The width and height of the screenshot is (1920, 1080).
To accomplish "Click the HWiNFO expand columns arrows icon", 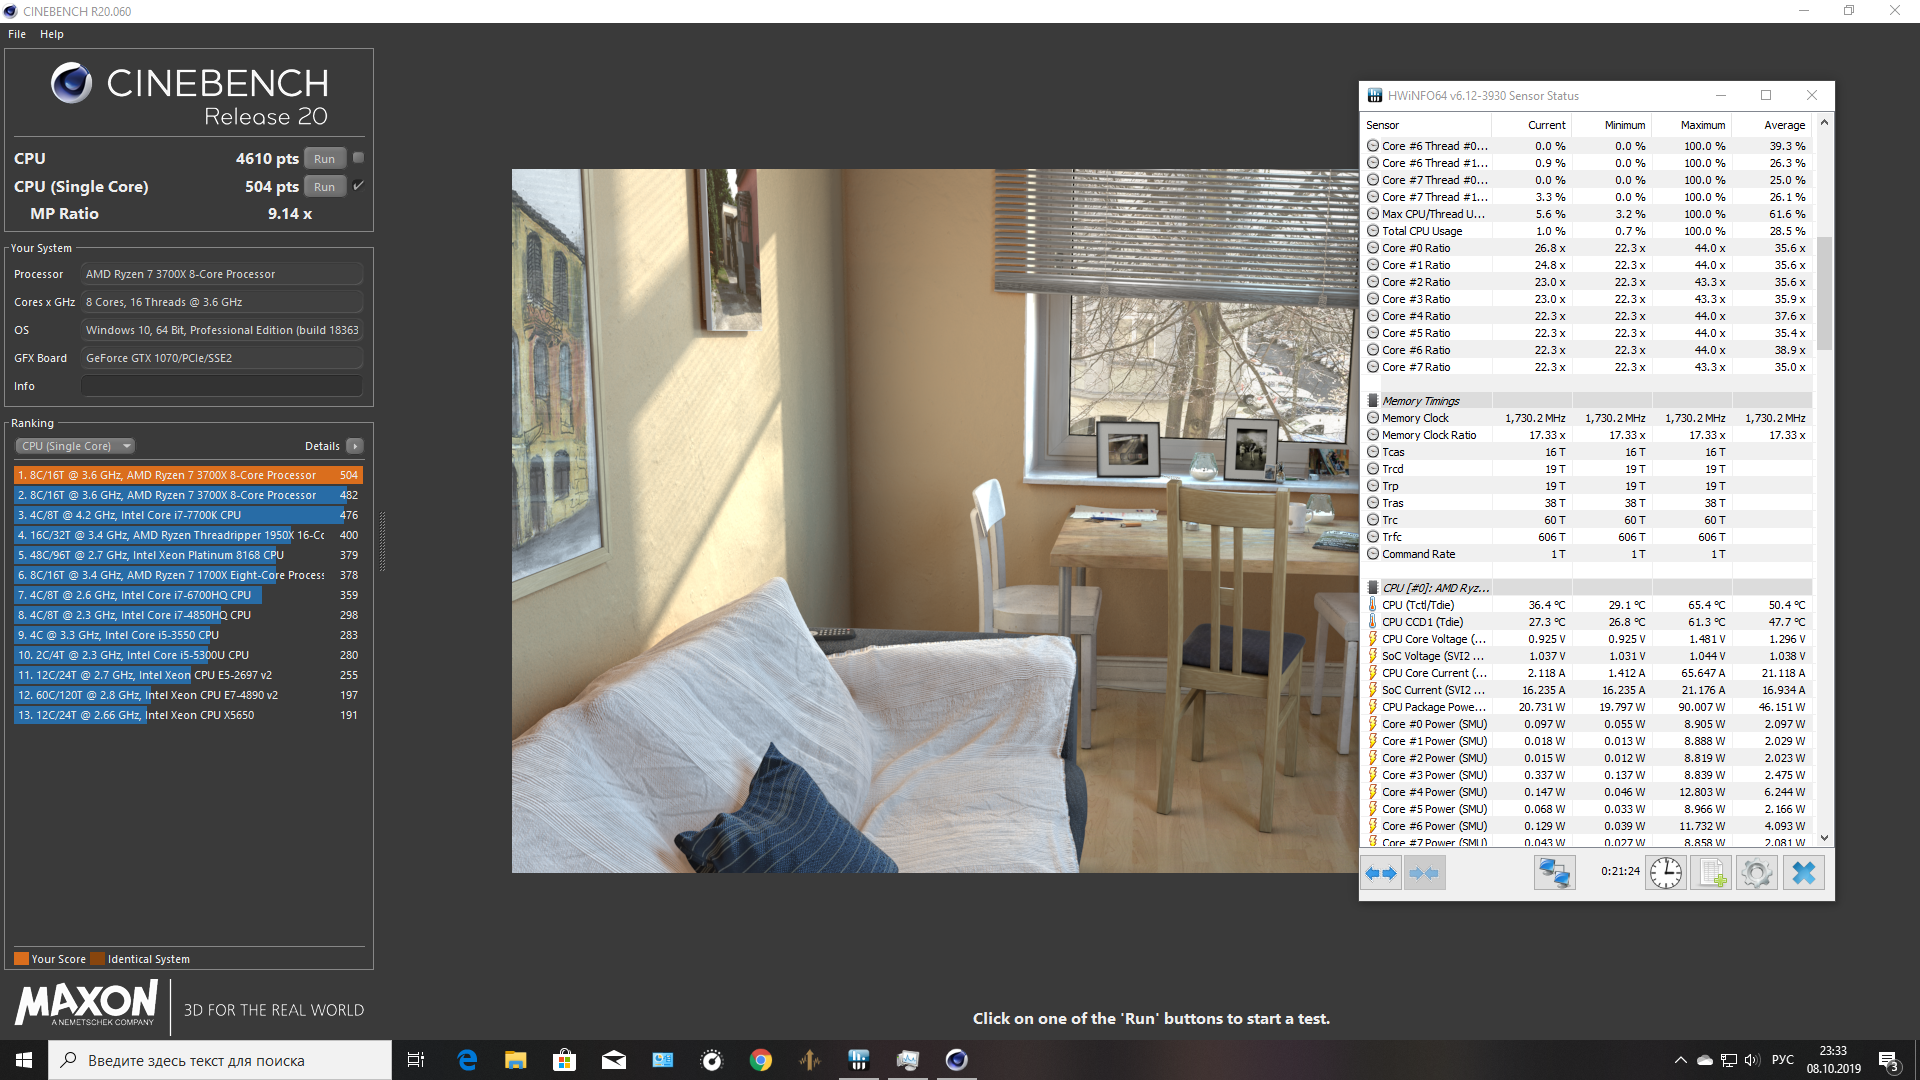I will [x=1381, y=873].
